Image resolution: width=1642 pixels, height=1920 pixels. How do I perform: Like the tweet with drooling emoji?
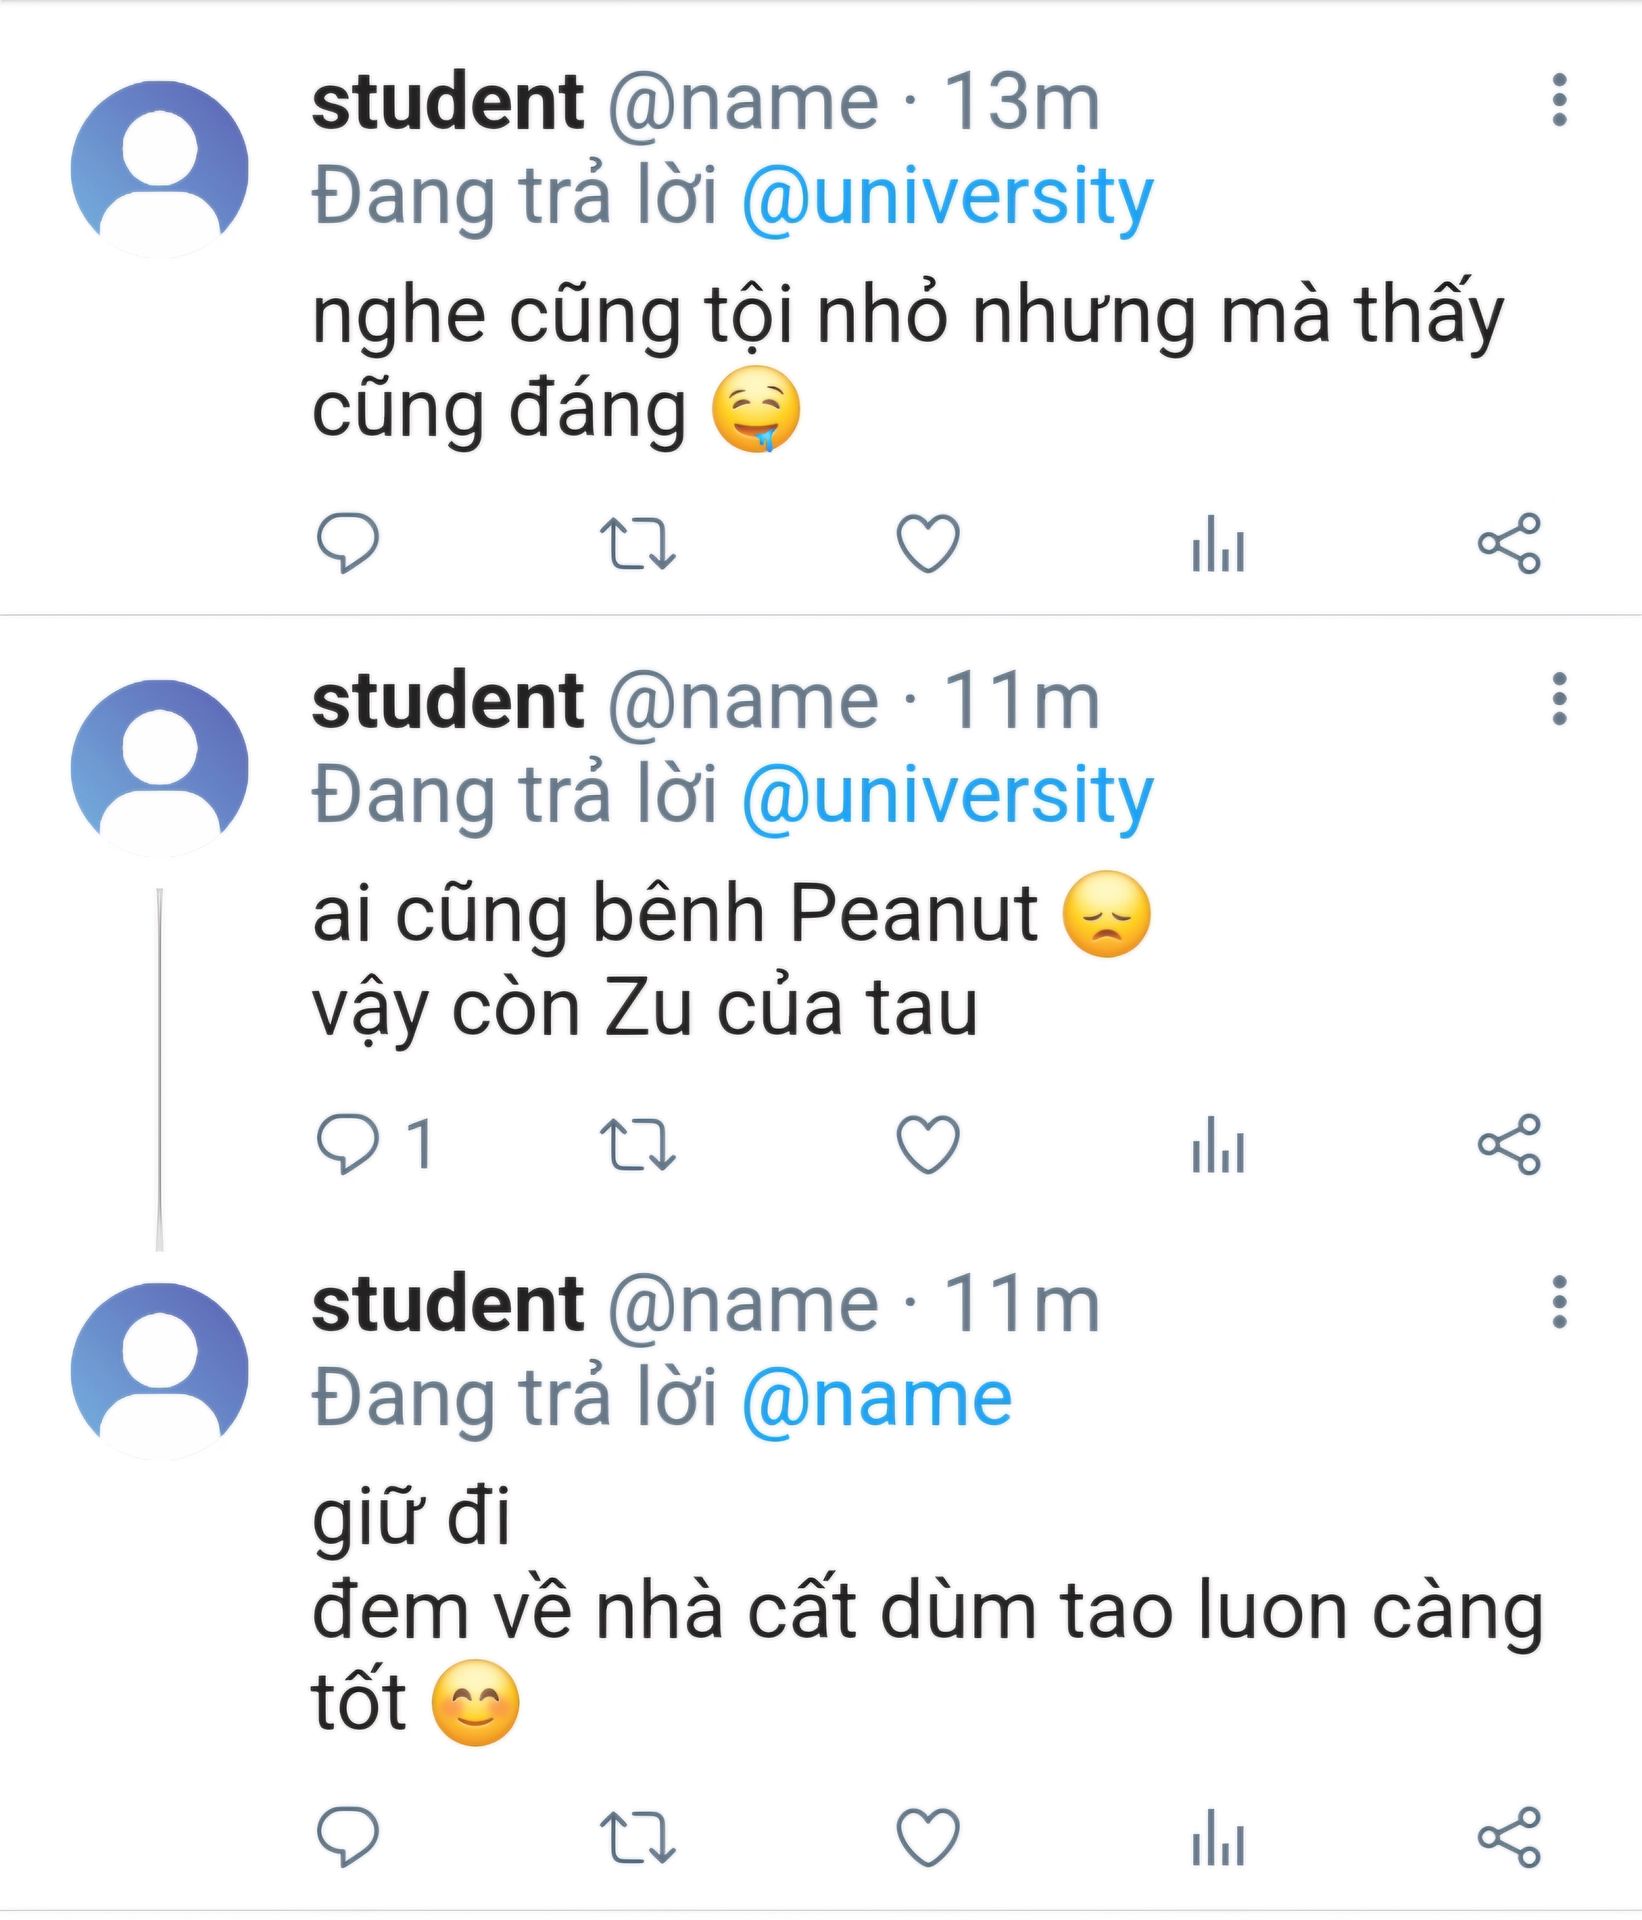927,543
